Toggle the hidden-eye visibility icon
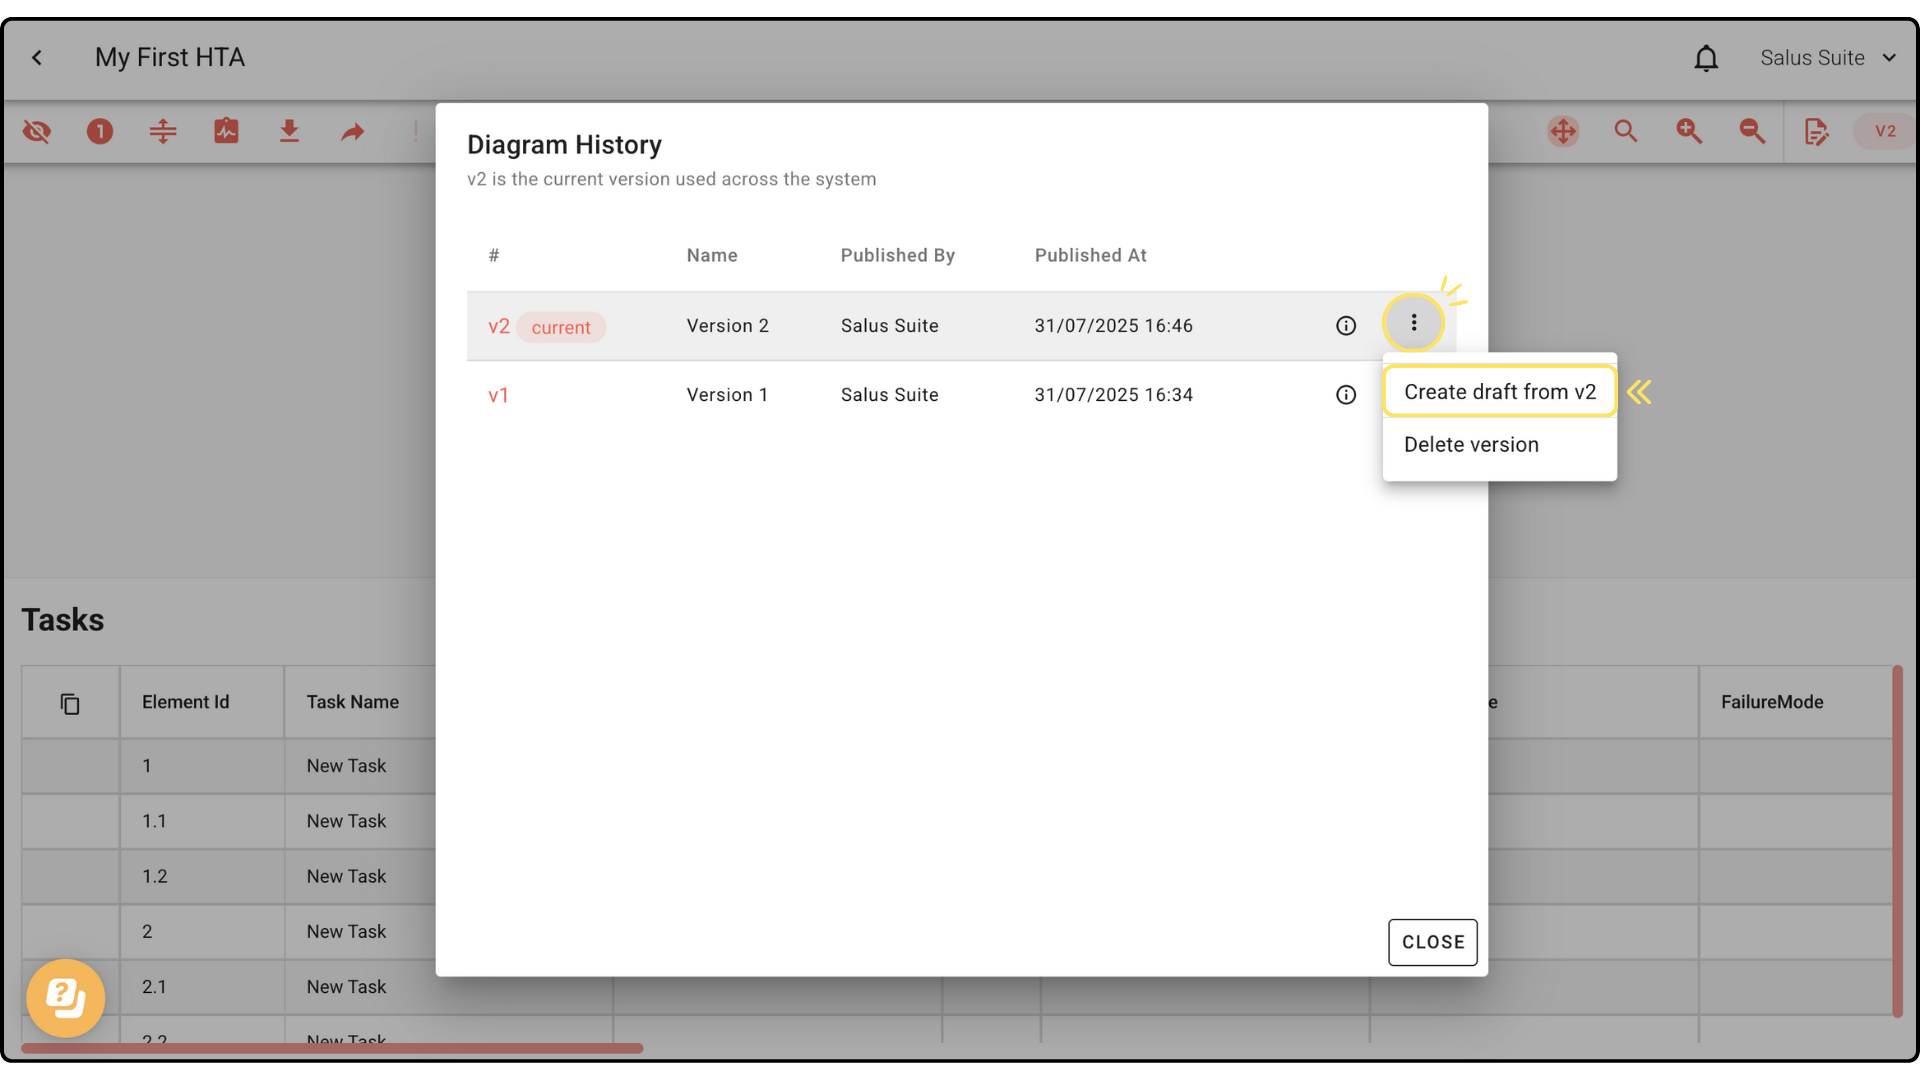The image size is (1920, 1080). pos(37,131)
